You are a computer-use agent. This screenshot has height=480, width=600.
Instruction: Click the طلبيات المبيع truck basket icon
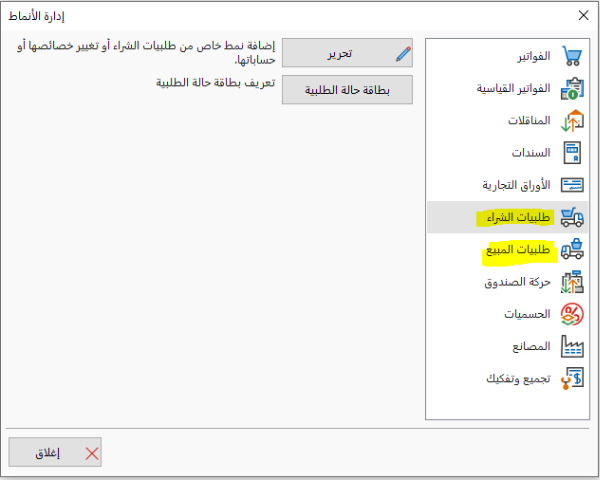572,249
